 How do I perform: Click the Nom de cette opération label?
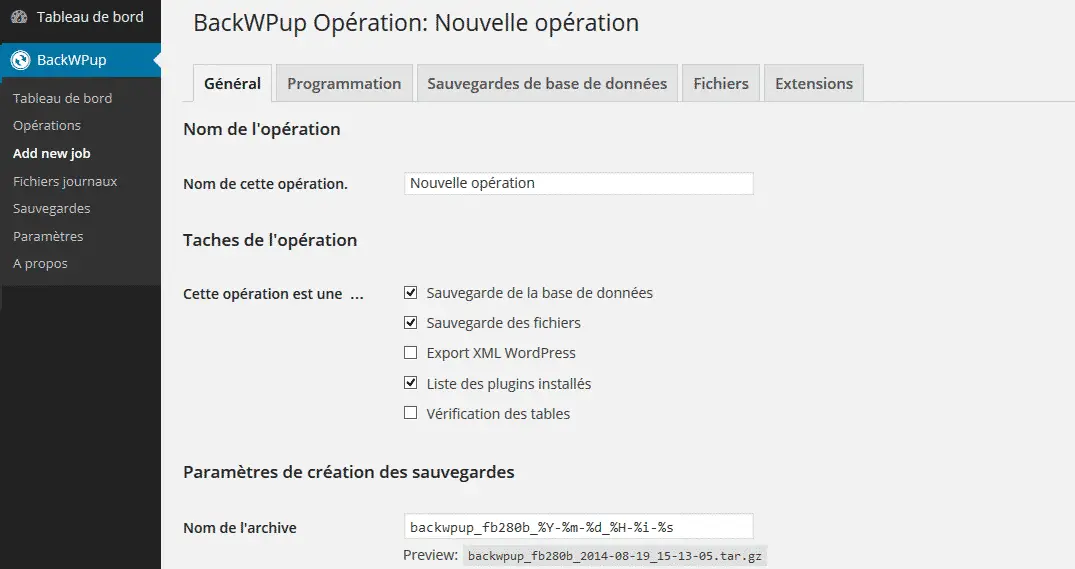pos(265,184)
